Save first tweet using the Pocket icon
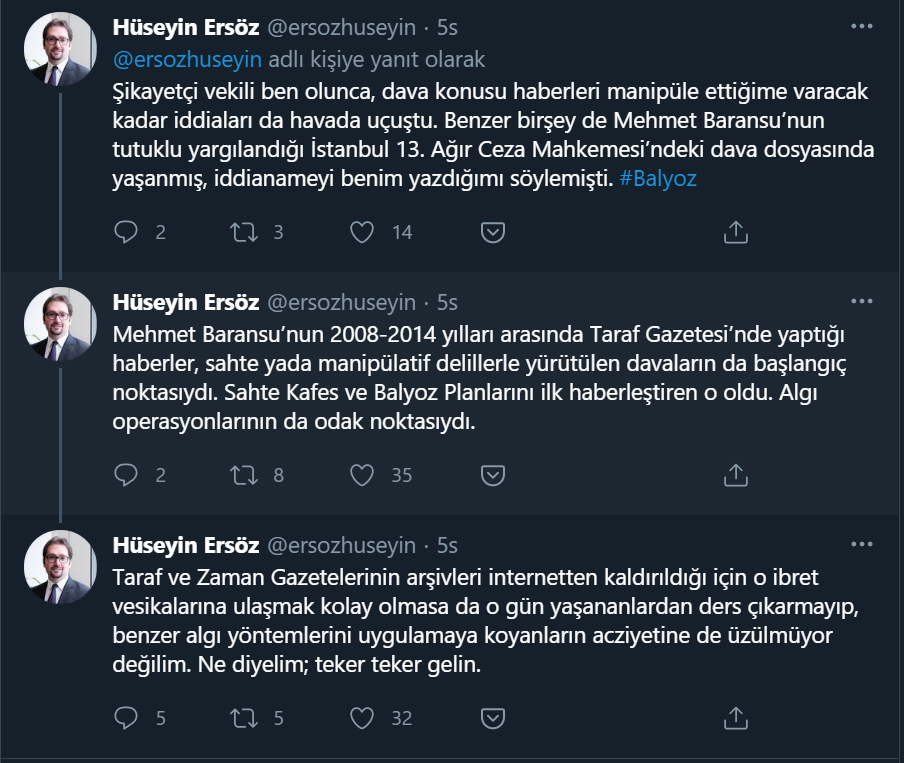904x763 pixels. coord(492,232)
